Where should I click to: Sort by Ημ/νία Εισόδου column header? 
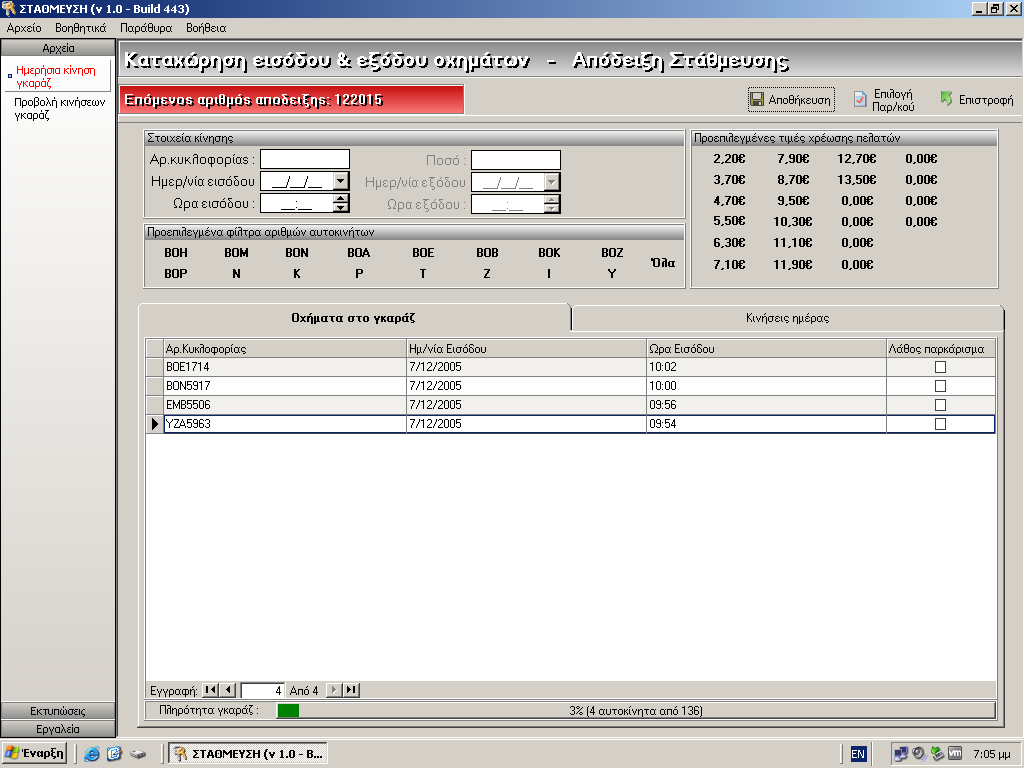(526, 349)
